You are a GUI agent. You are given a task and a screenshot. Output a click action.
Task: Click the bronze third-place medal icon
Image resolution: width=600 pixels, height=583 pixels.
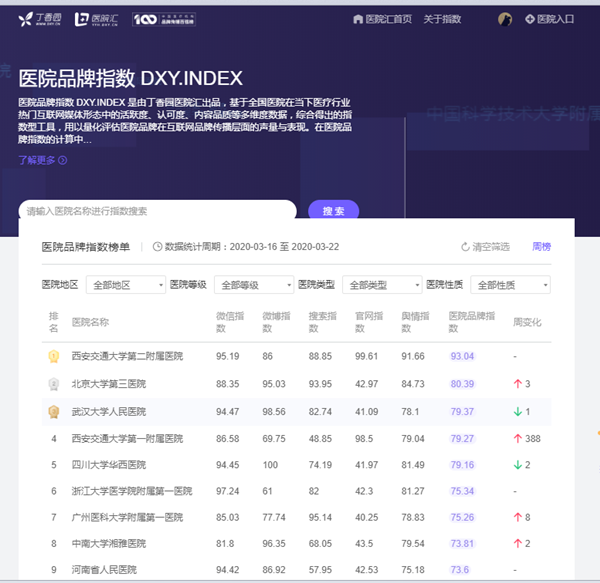coord(54,412)
